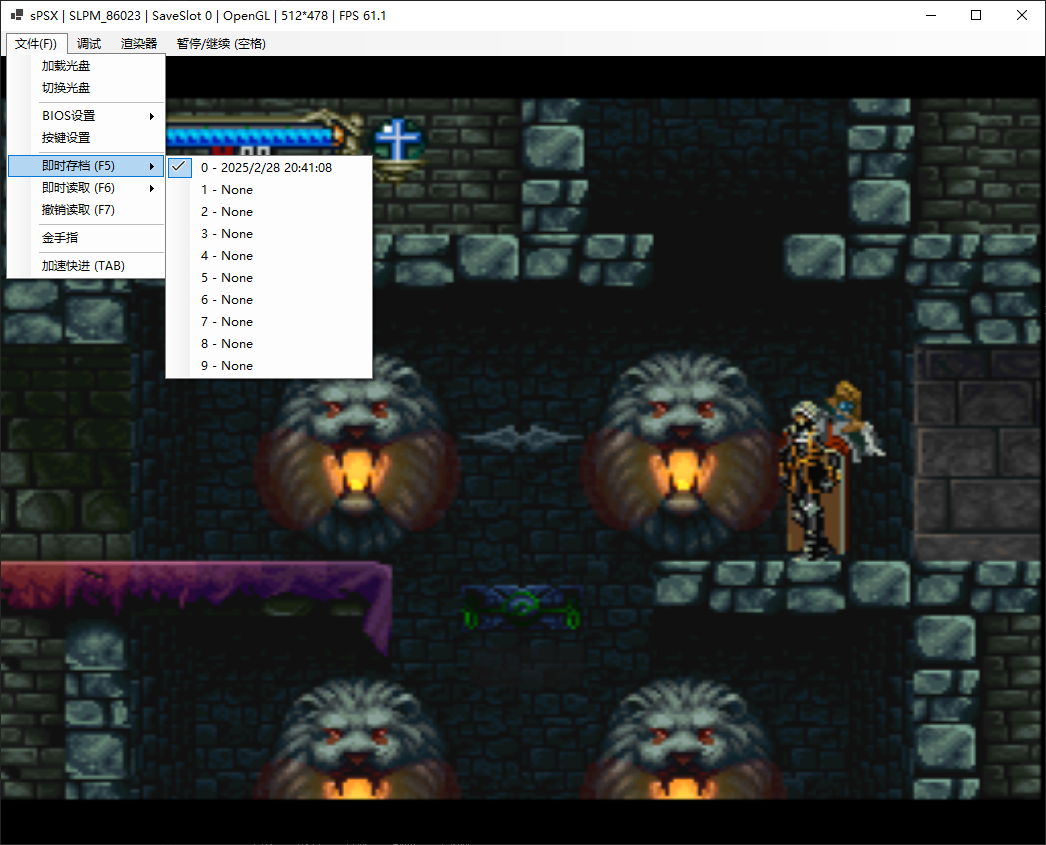Click 撤销读取 (F7) to undo load
Screen dimensions: 1046x845
[86, 209]
